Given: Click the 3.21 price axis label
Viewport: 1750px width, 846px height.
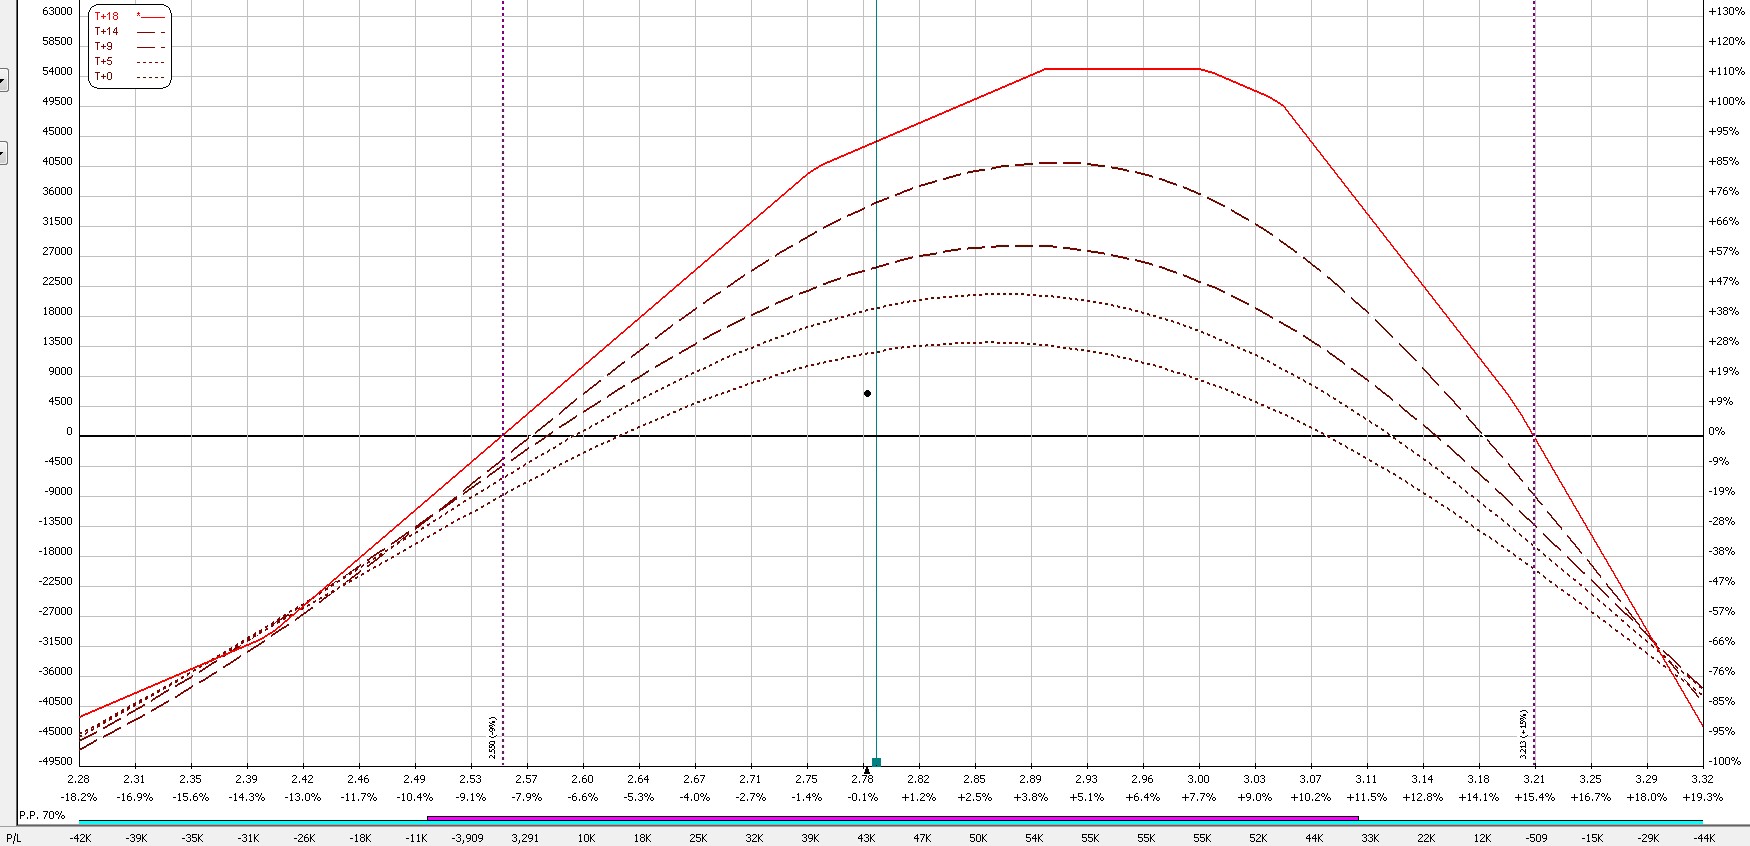Looking at the screenshot, I should click(x=1535, y=779).
